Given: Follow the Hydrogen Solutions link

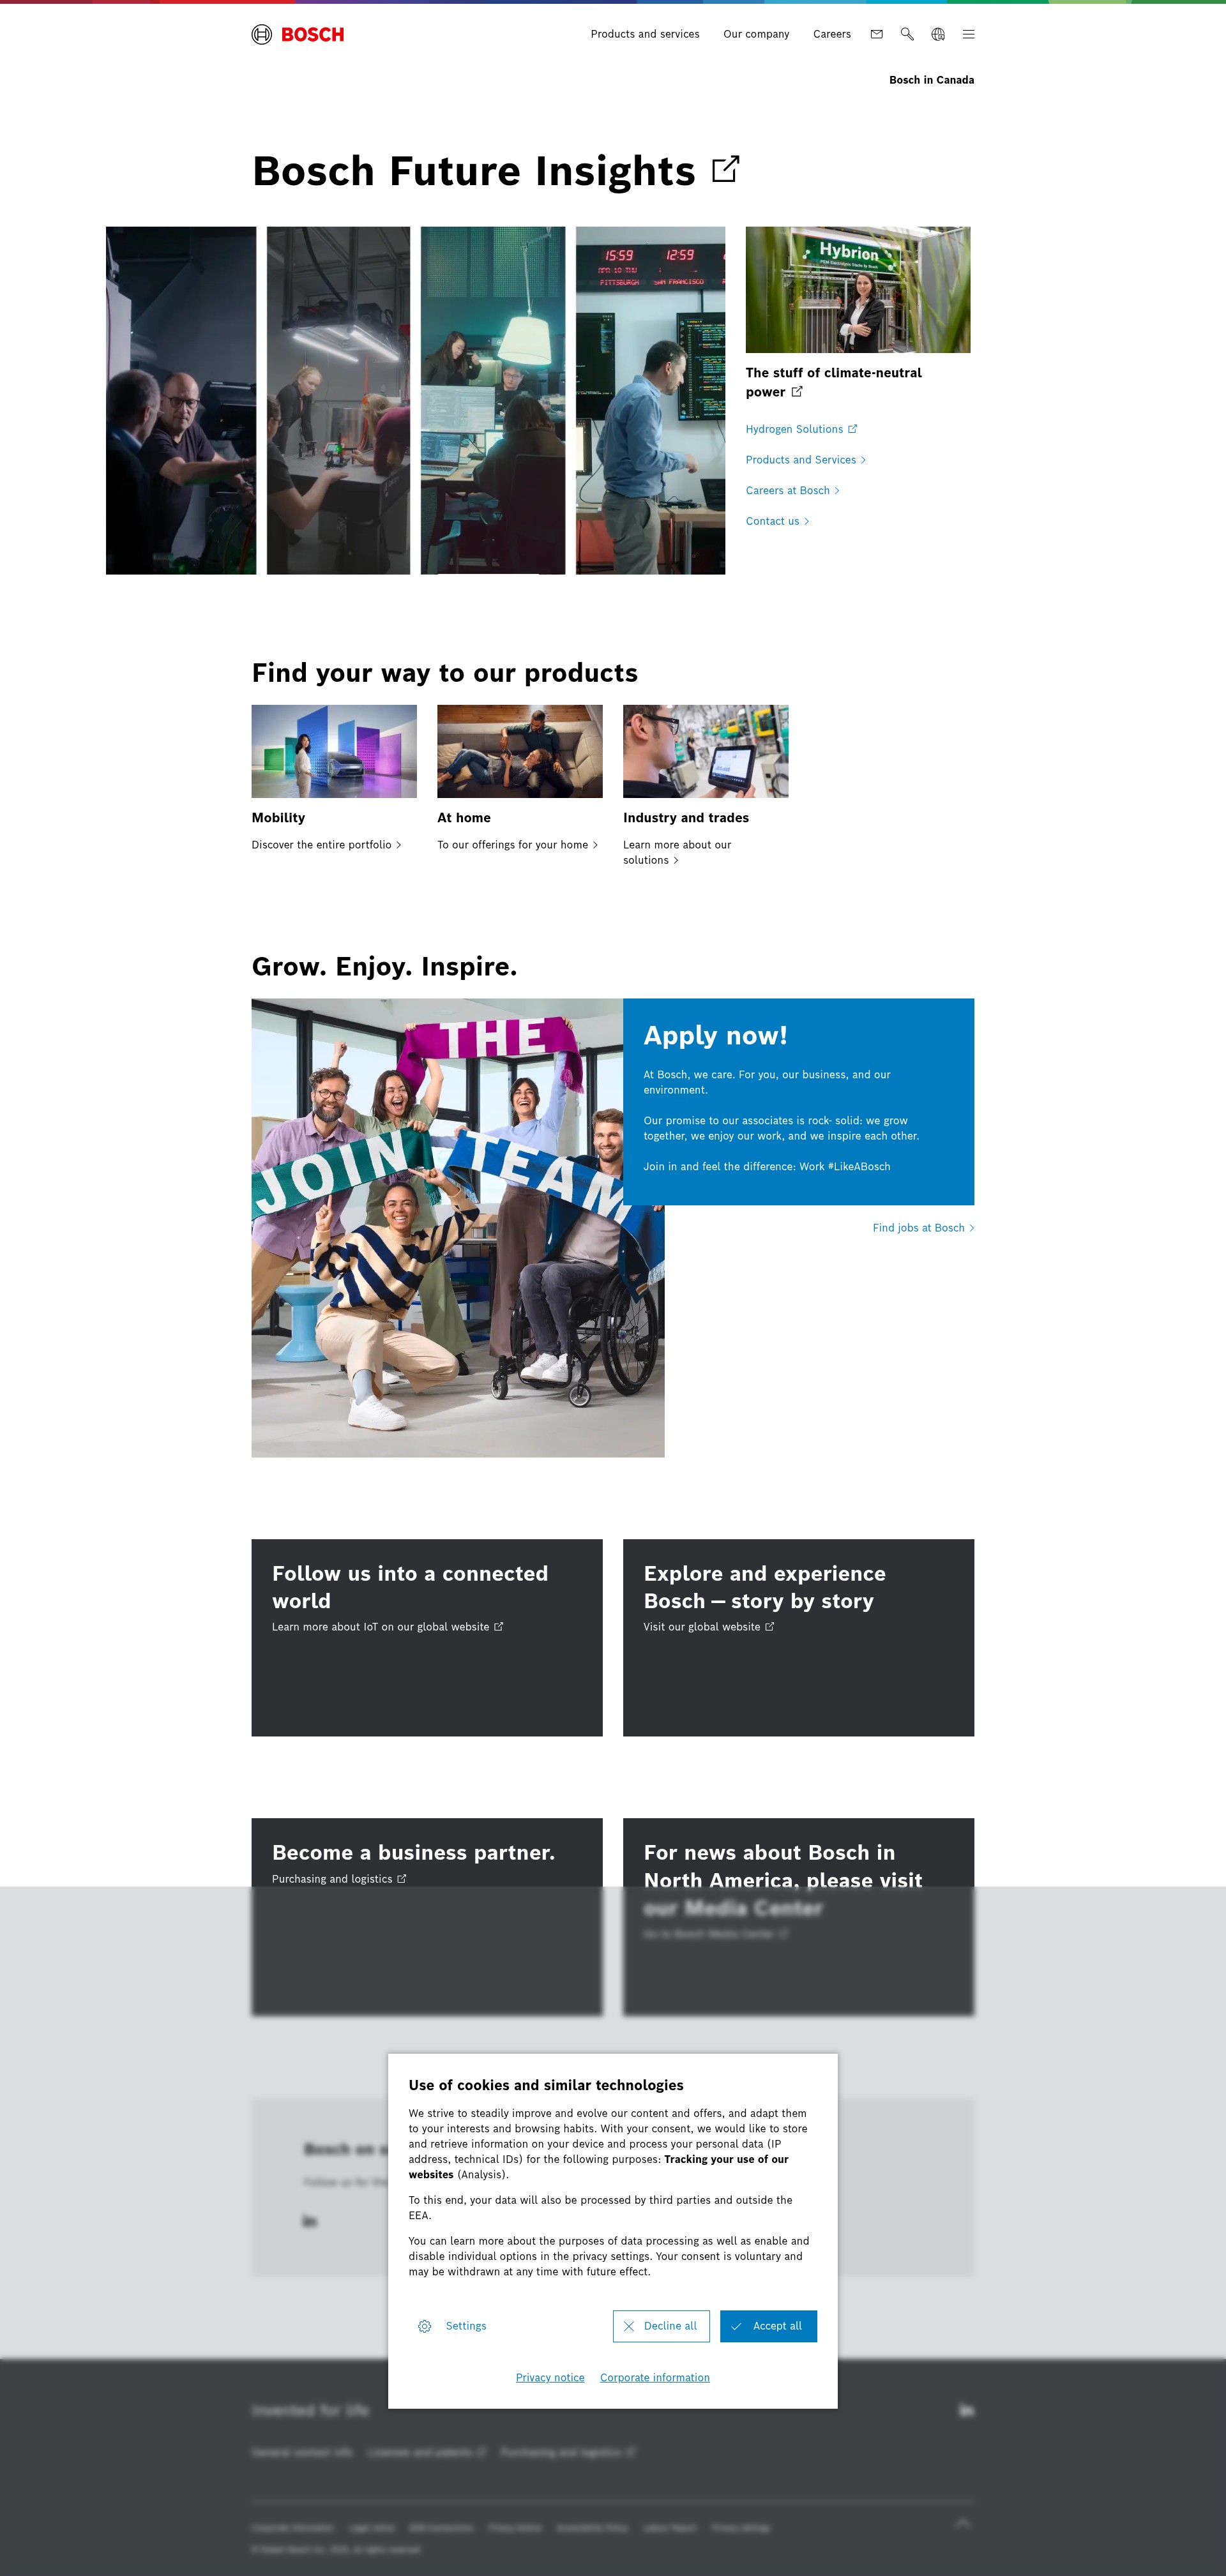Looking at the screenshot, I should tap(801, 429).
